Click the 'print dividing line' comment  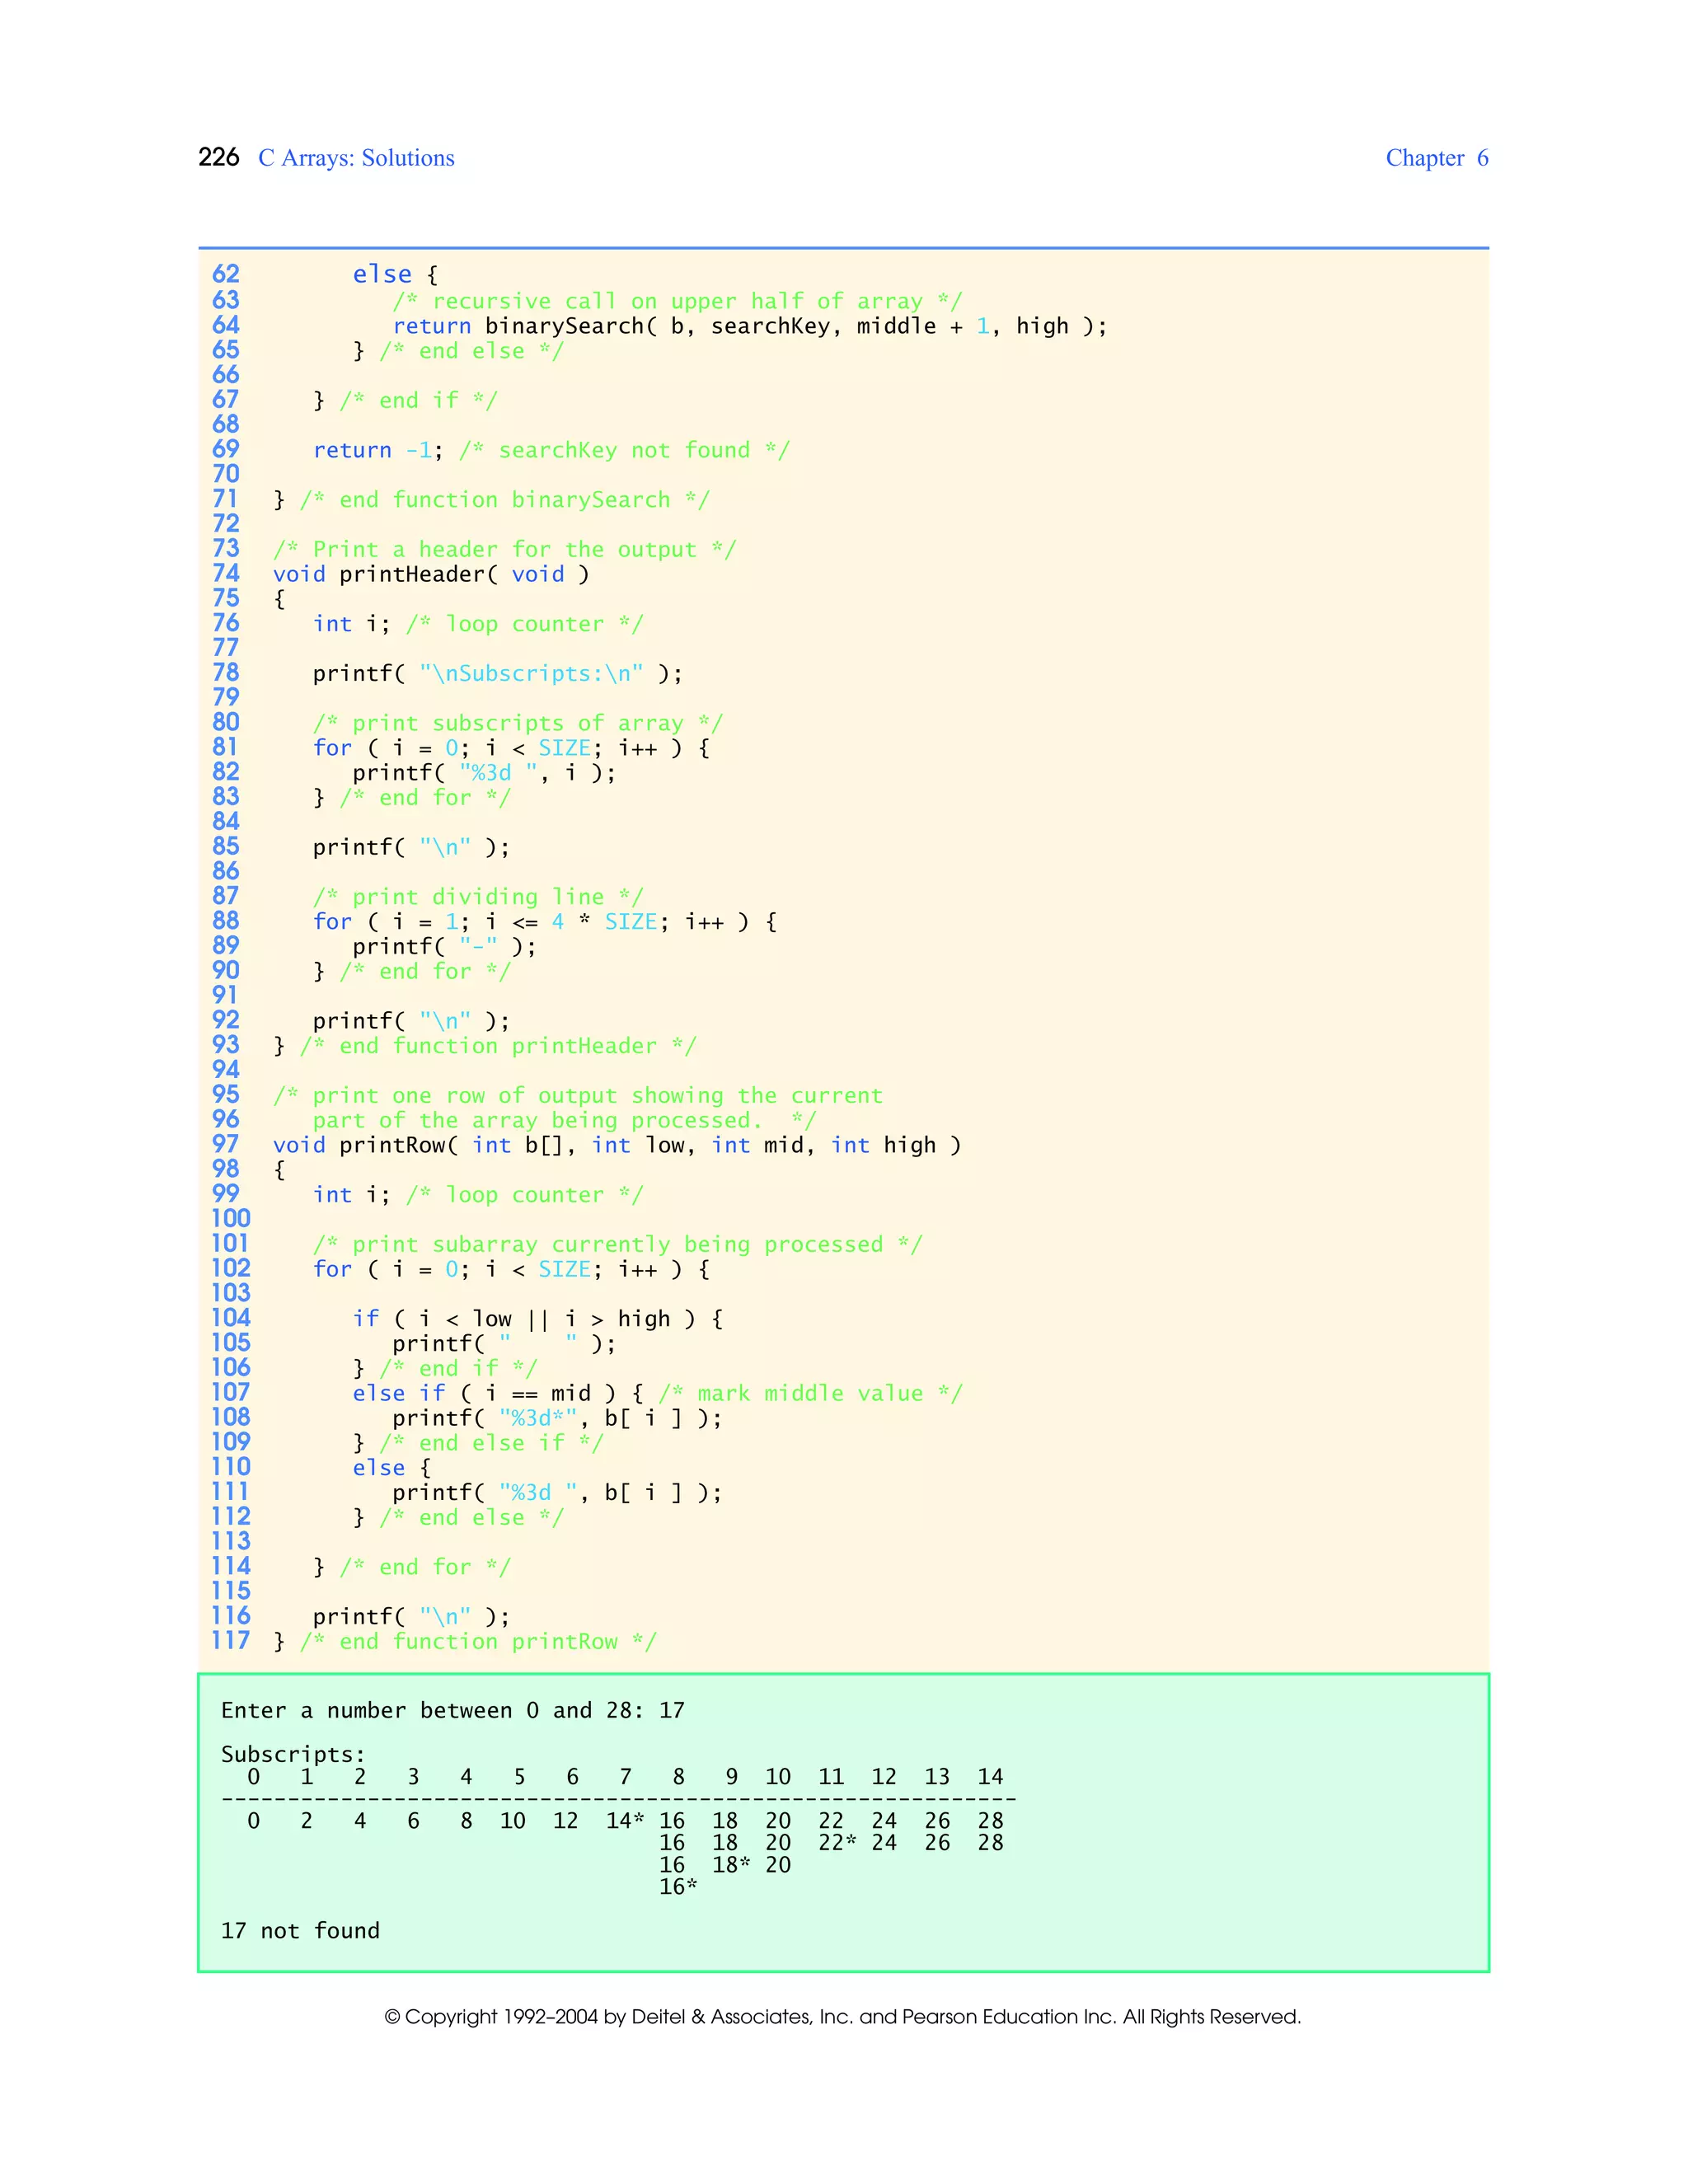point(478,897)
